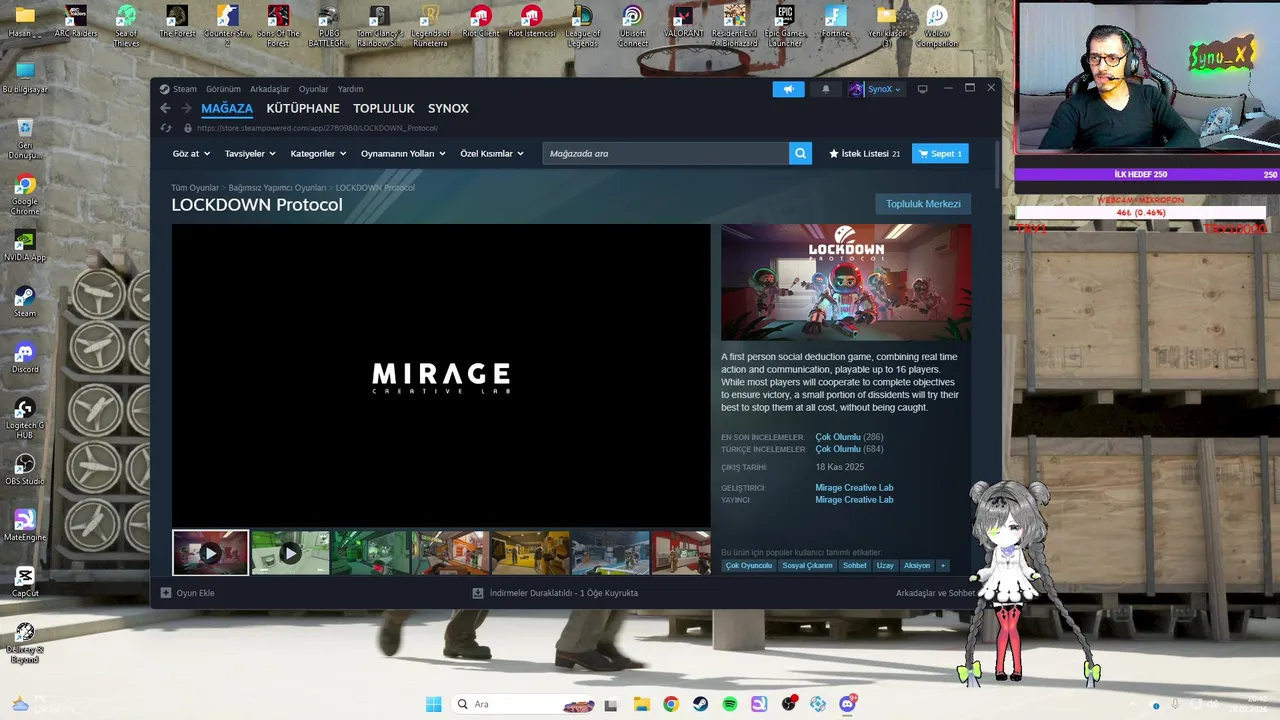Screen dimensions: 1280x720
Task: Open Discord desktop icon
Action: coord(25,359)
